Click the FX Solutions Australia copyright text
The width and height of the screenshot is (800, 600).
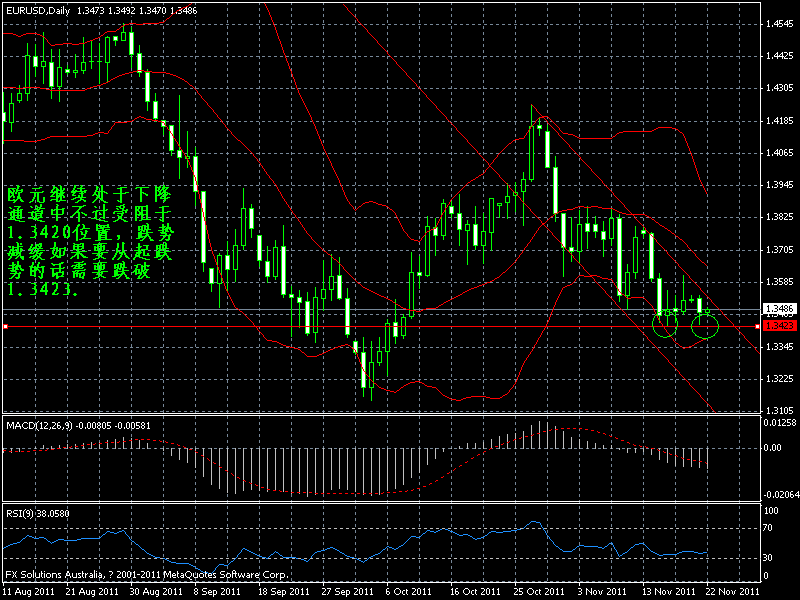click(x=147, y=574)
